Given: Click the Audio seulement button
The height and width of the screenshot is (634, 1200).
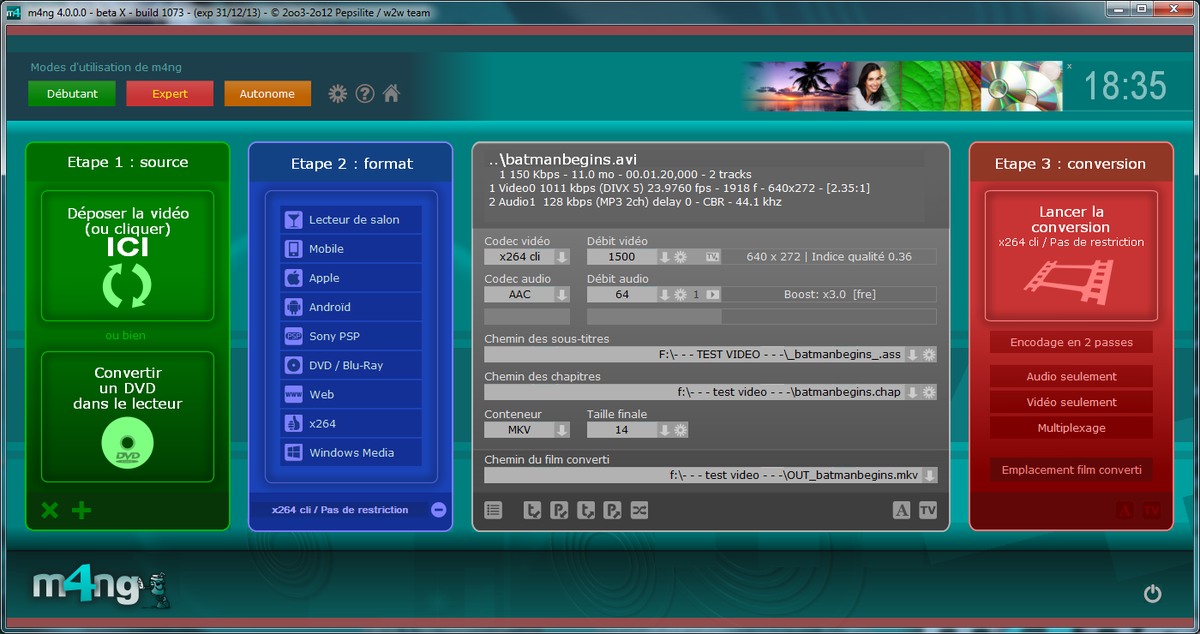Looking at the screenshot, I should click(1071, 377).
